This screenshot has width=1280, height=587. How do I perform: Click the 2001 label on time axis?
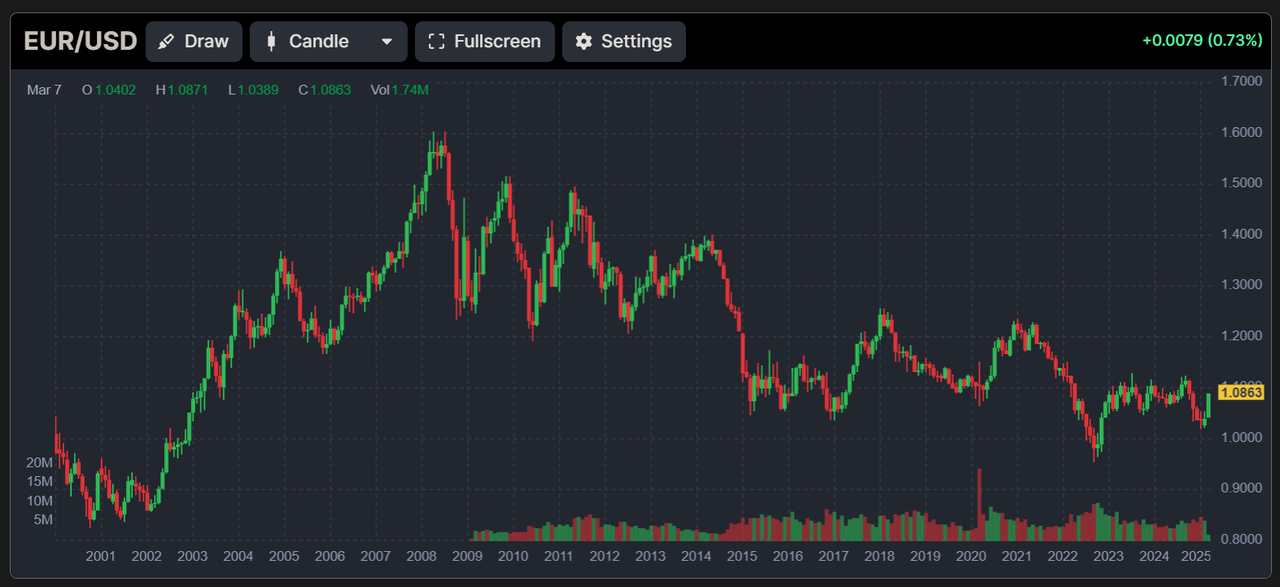[101, 556]
